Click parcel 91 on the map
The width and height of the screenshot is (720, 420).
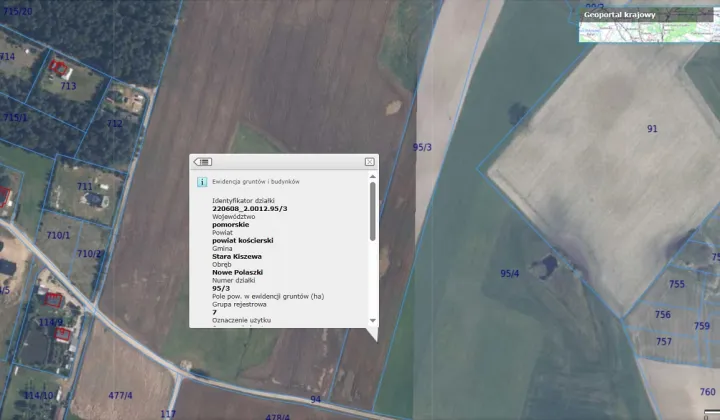pyautogui.click(x=652, y=129)
